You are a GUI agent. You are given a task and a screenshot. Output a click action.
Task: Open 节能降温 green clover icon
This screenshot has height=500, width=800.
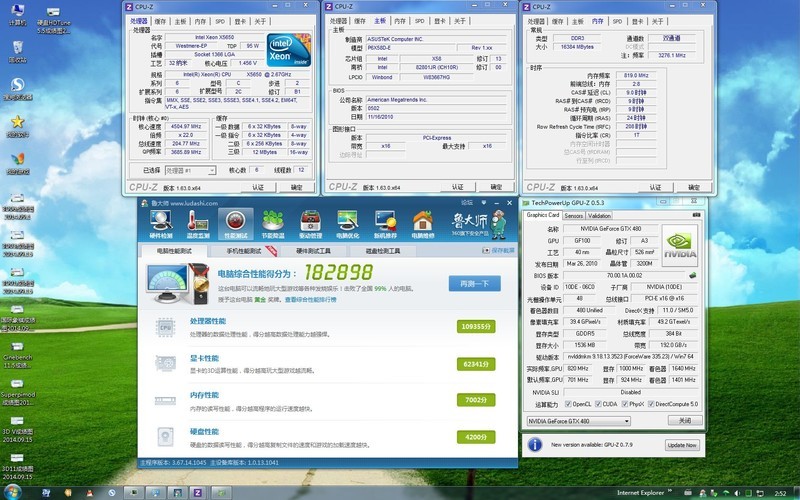273,224
